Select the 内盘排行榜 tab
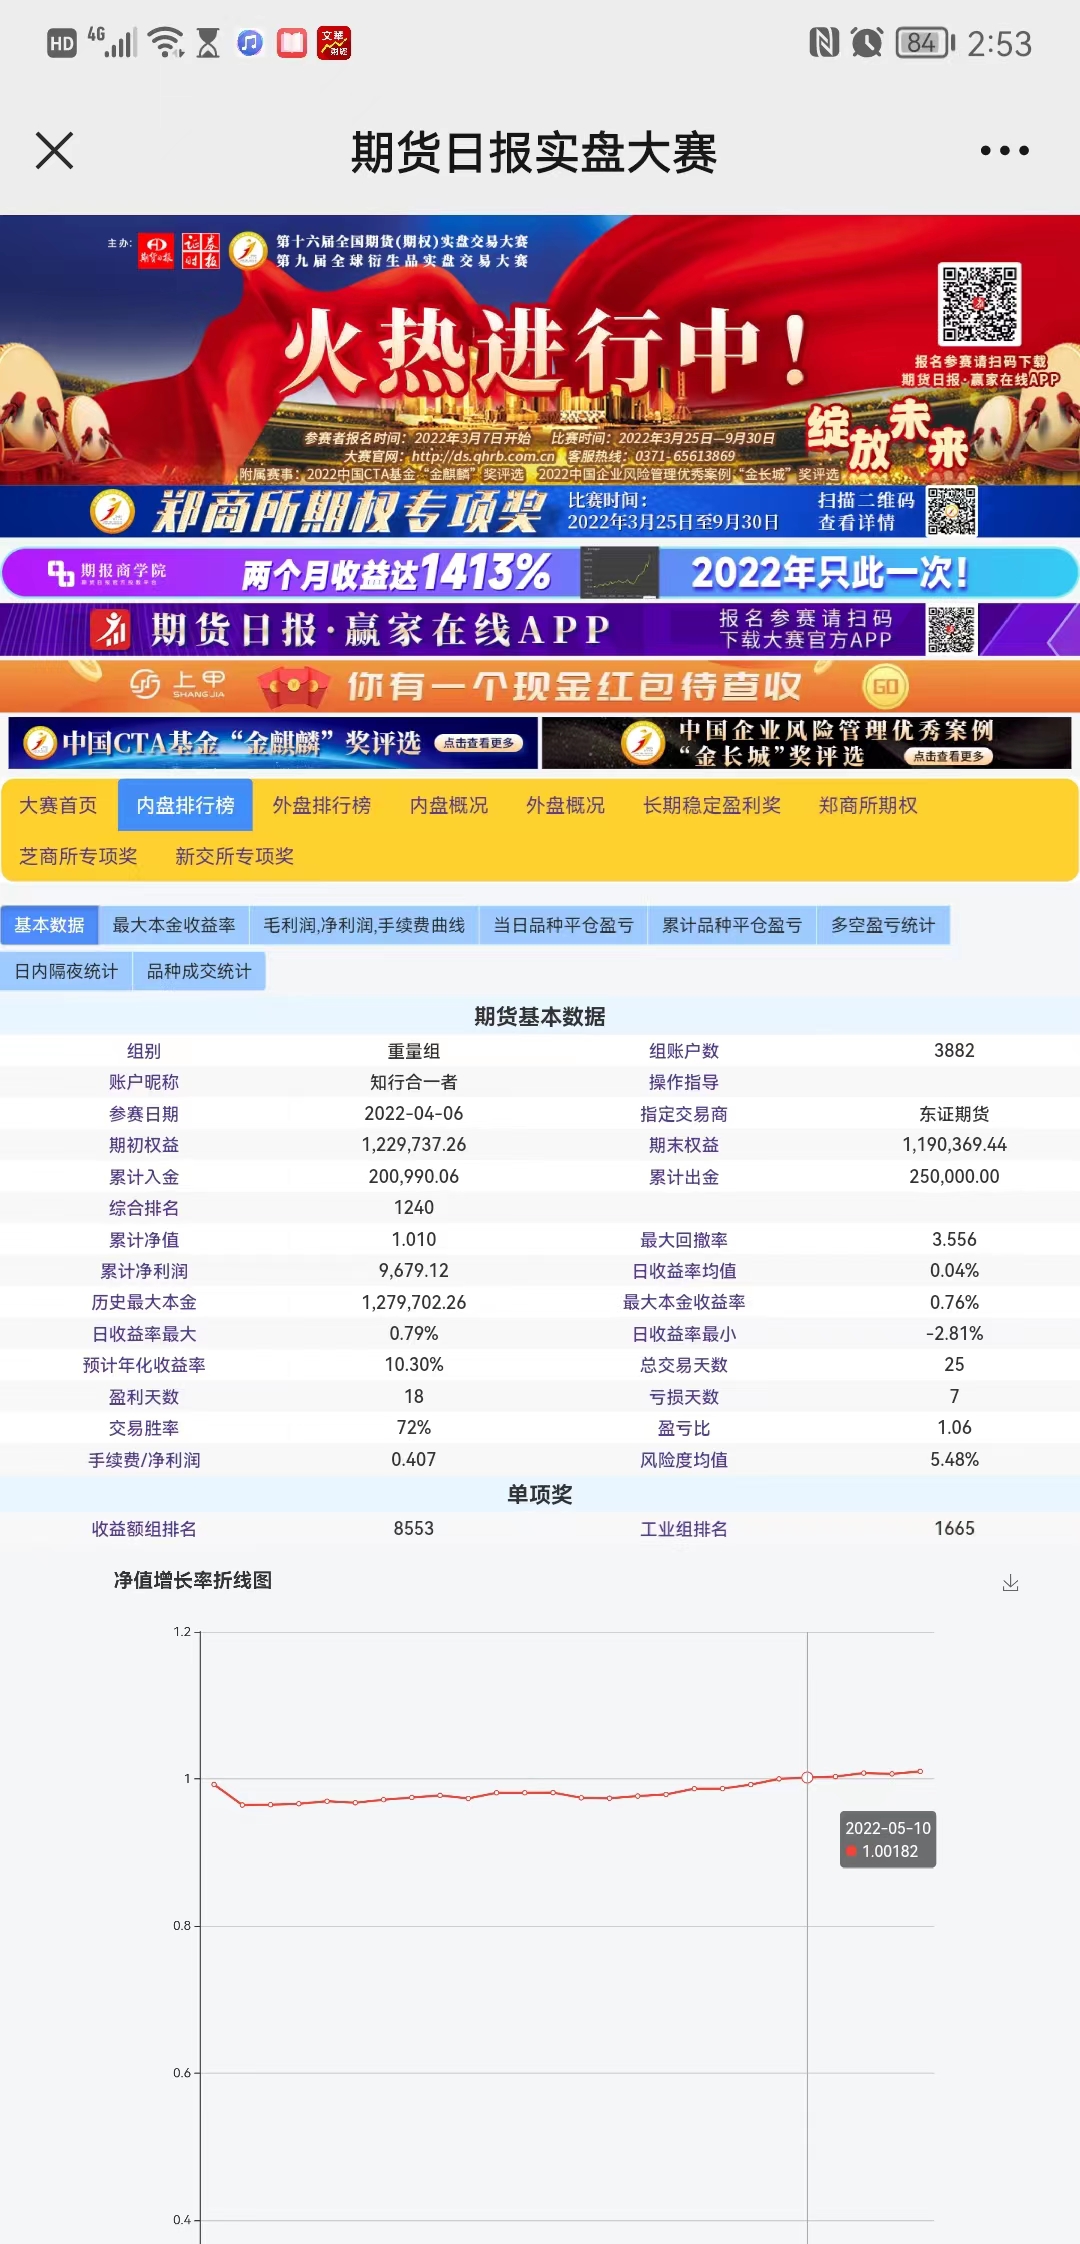Screen dimensions: 1080x2244 click(x=185, y=805)
